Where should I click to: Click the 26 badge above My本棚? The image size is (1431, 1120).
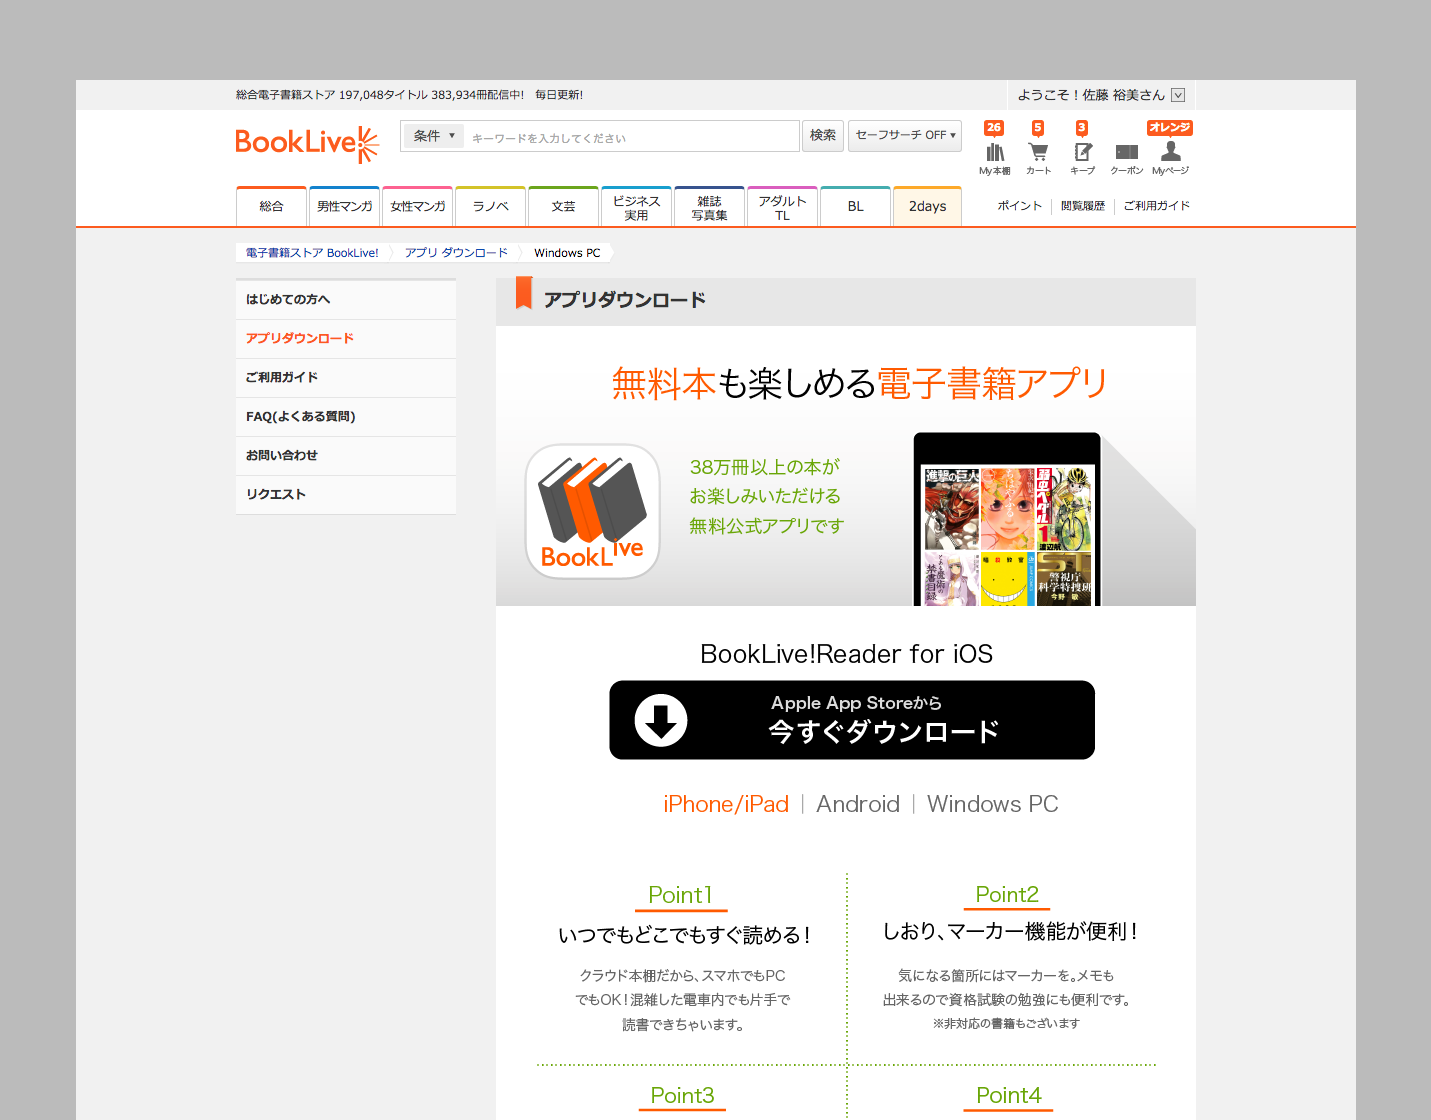[993, 127]
